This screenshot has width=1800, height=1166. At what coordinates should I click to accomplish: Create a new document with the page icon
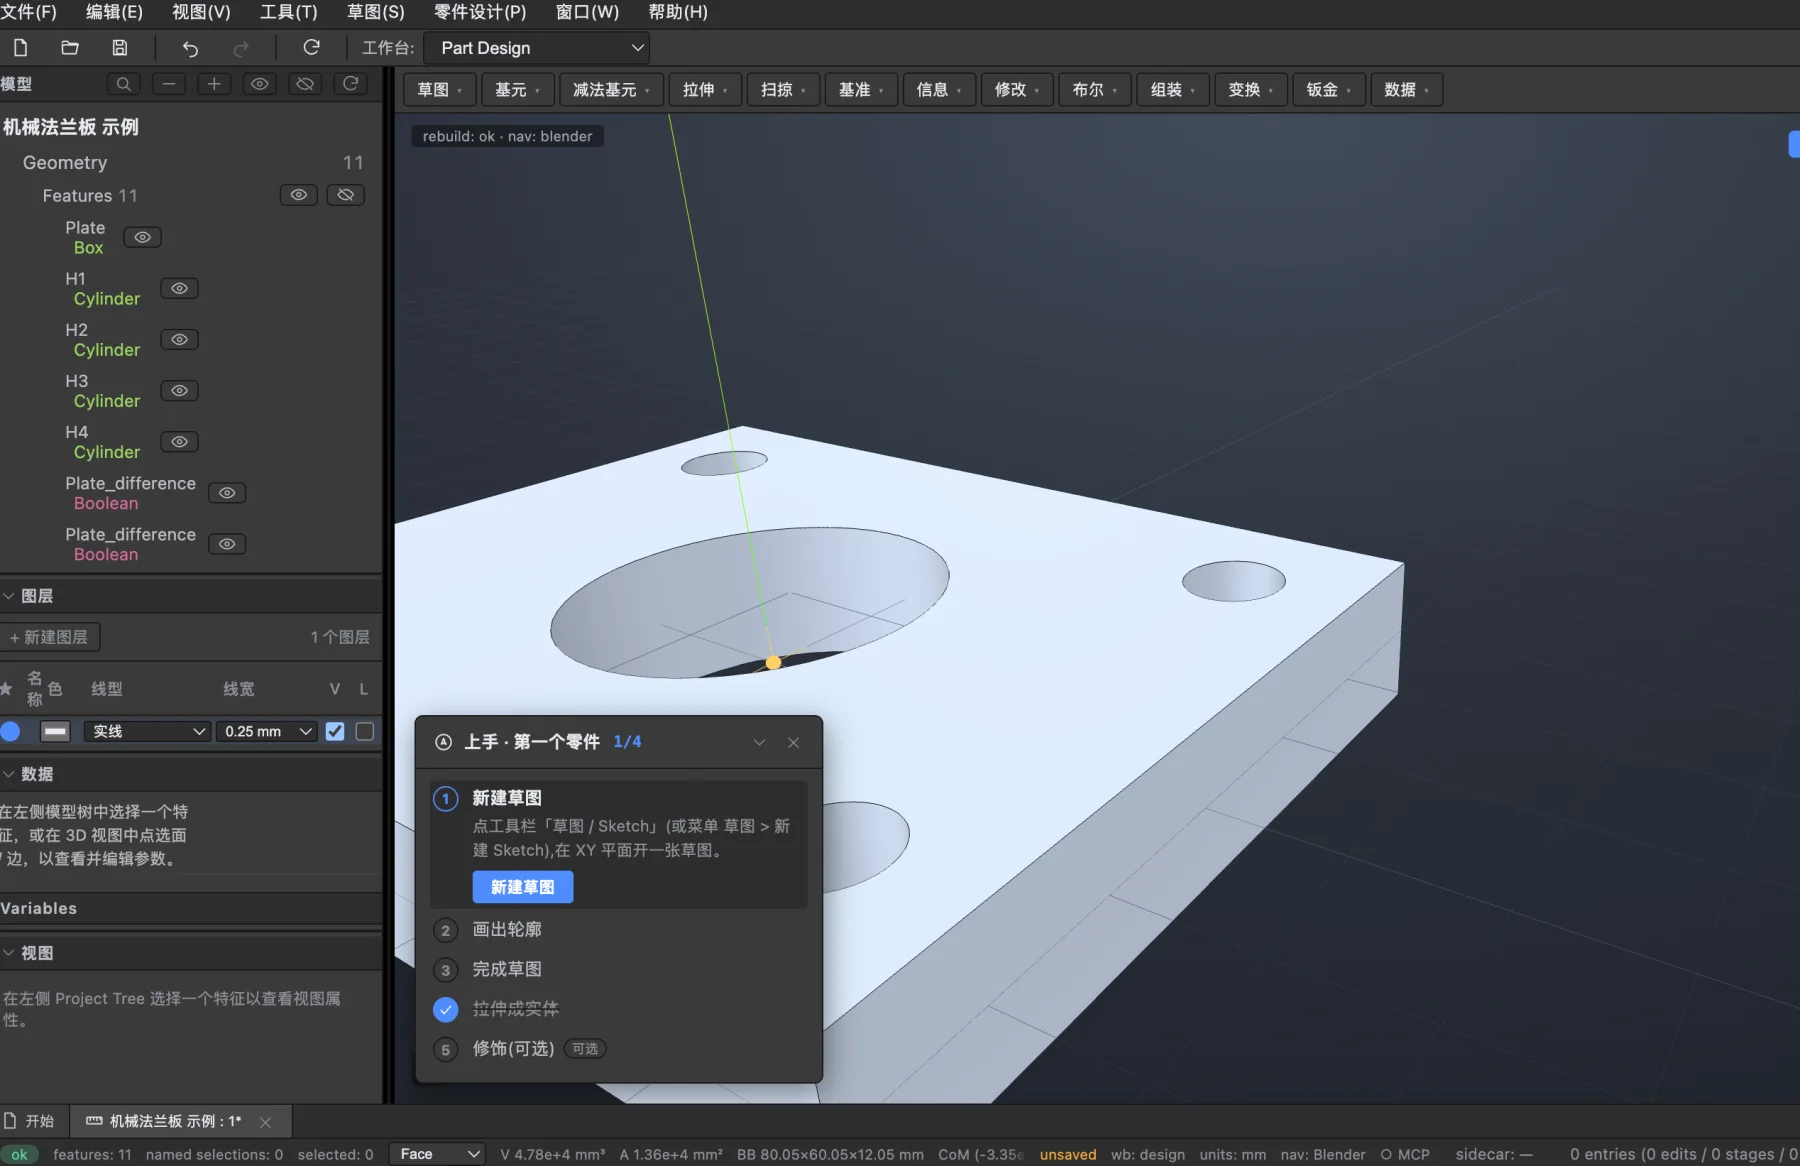pyautogui.click(x=20, y=48)
